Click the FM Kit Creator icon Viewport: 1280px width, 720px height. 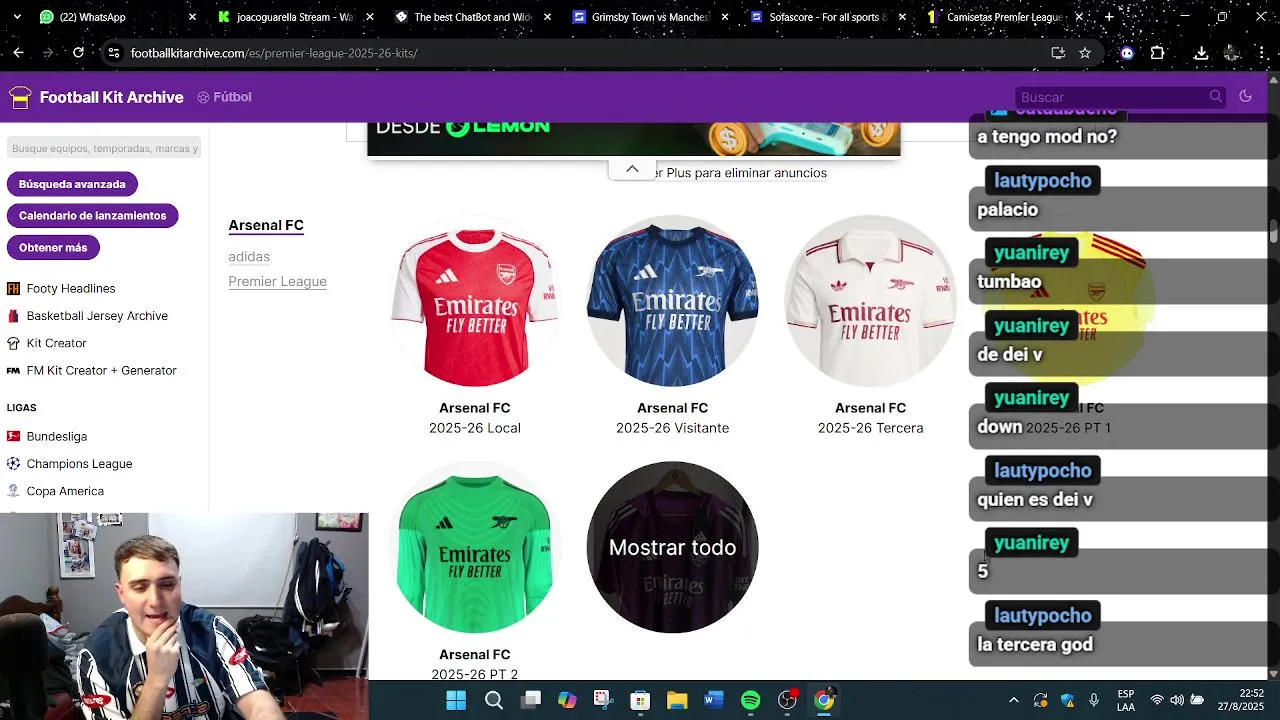13,370
